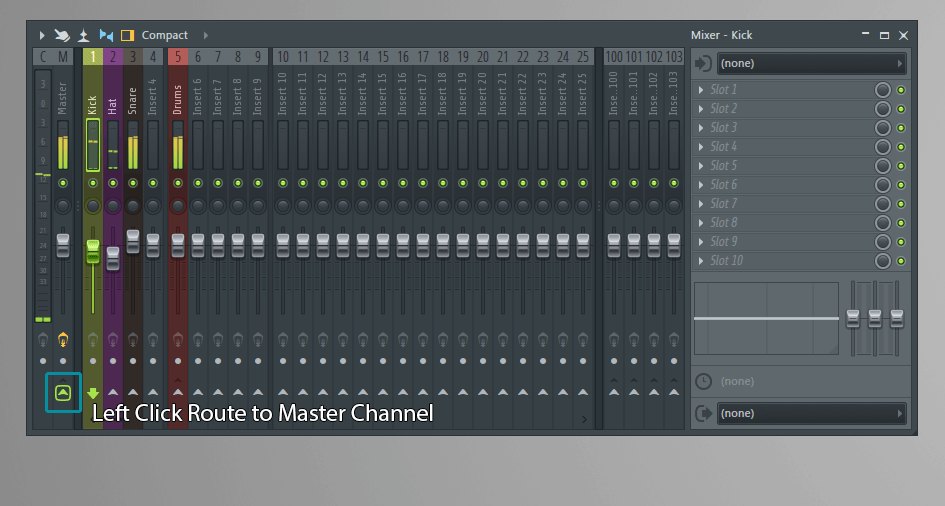This screenshot has width=945, height=506.
Task: Click the send arrow on Drums track
Action: 178,392
